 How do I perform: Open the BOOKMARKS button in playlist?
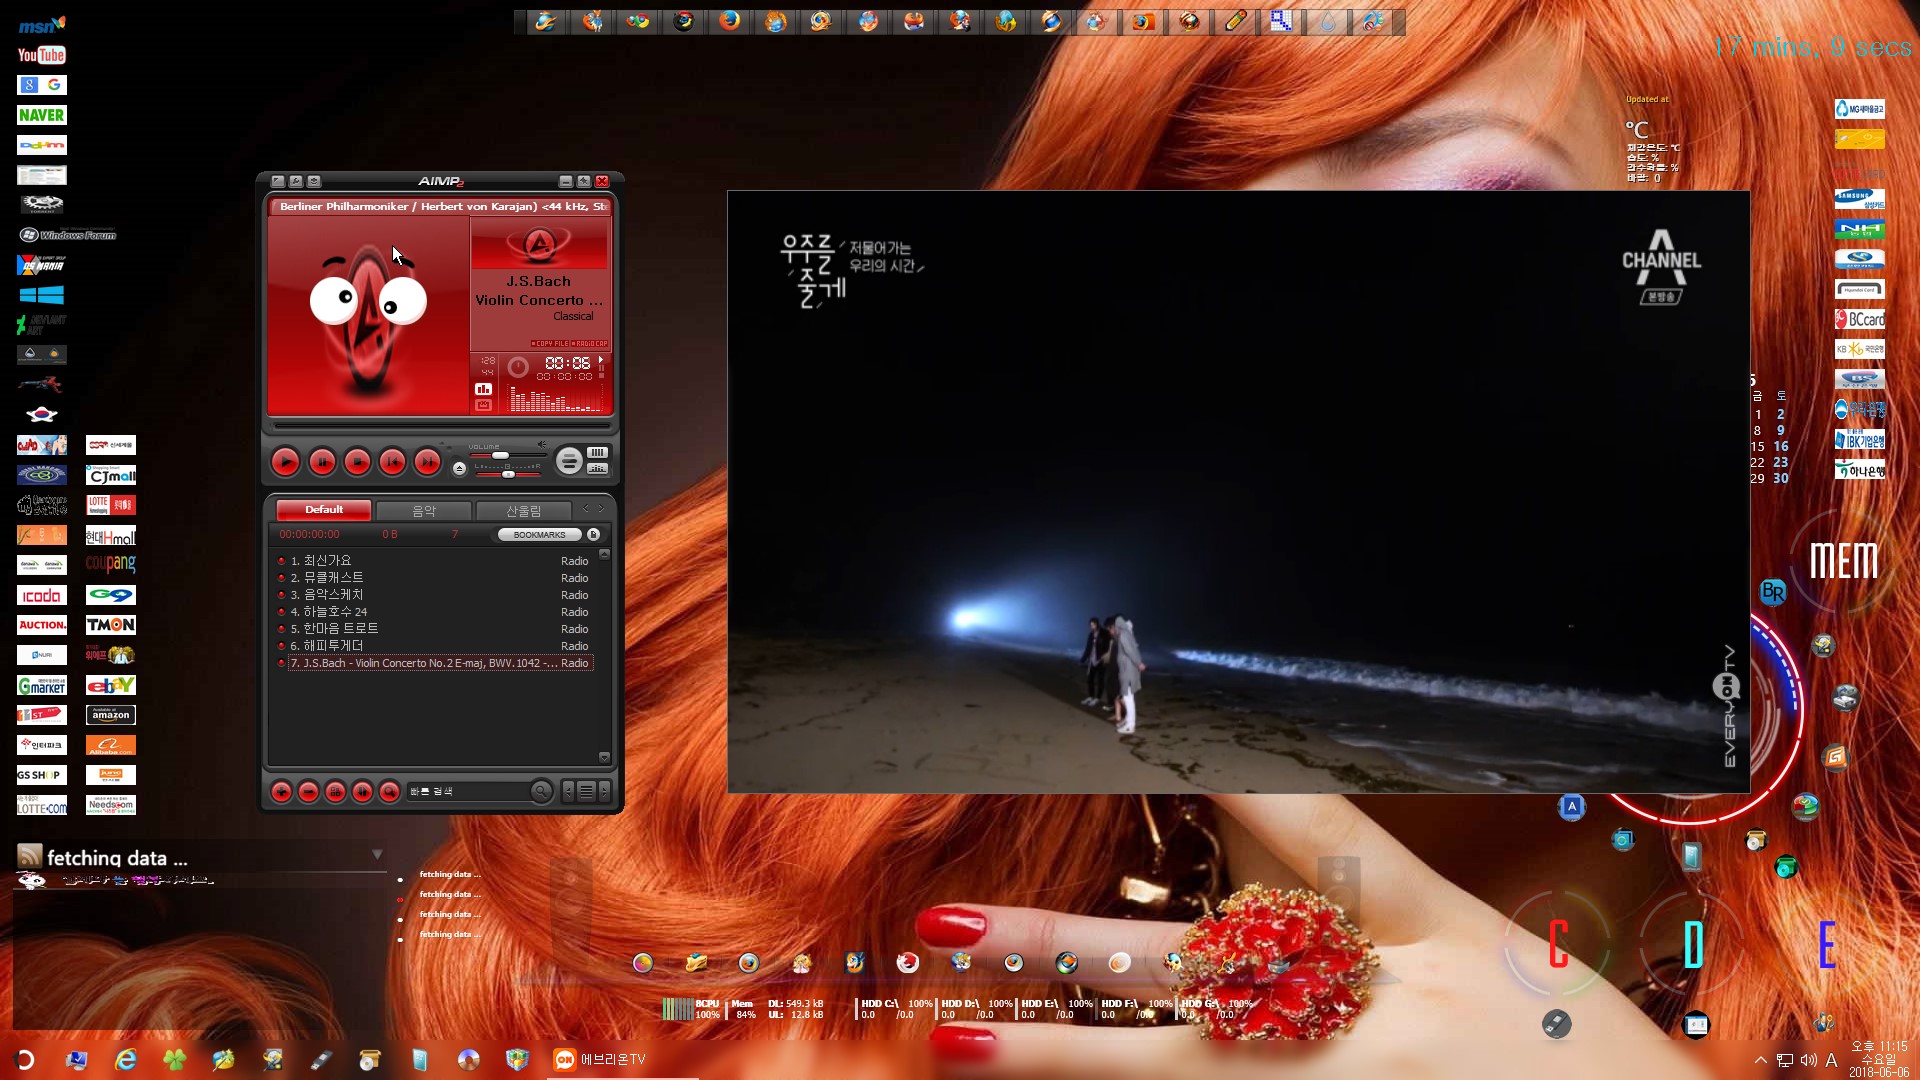coord(539,535)
